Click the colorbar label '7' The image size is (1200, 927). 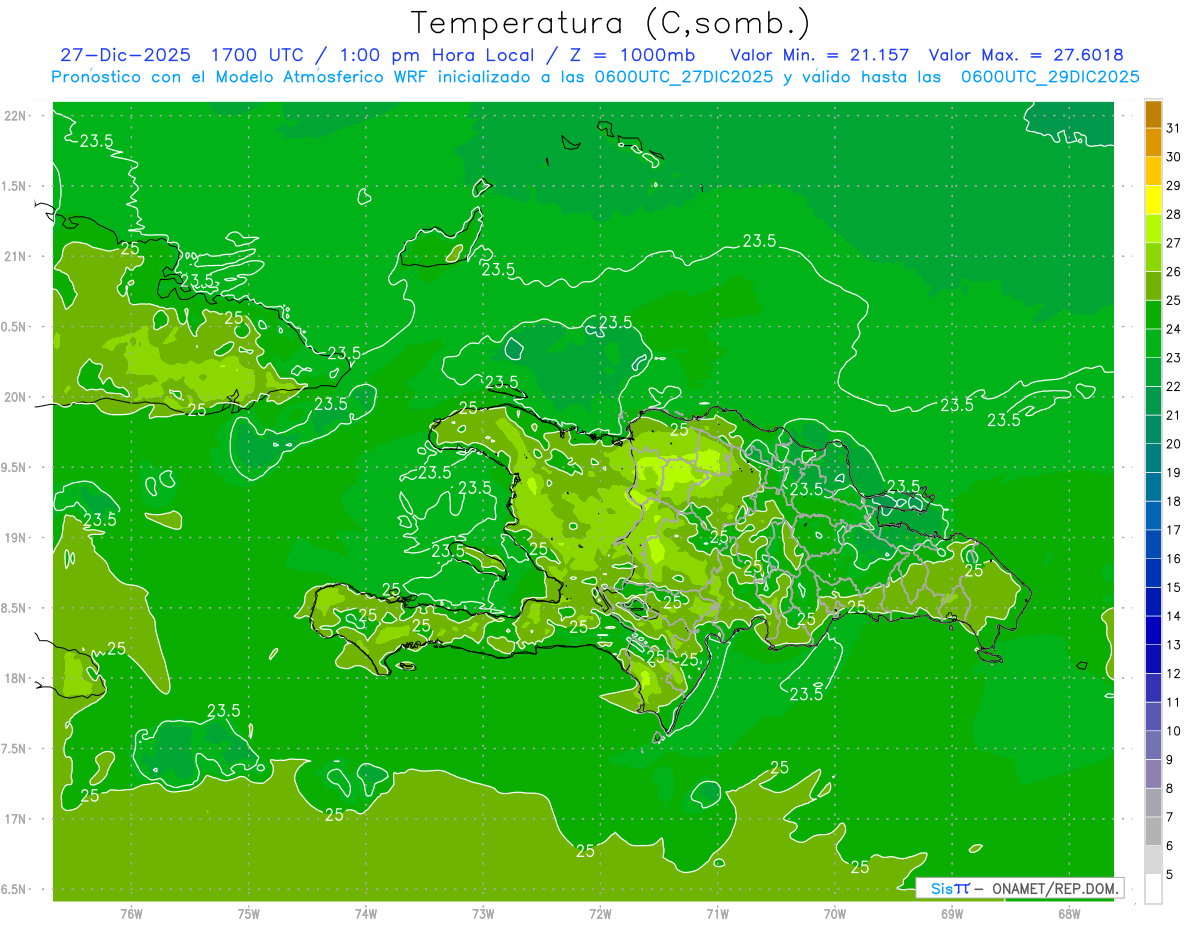(x=1170, y=818)
